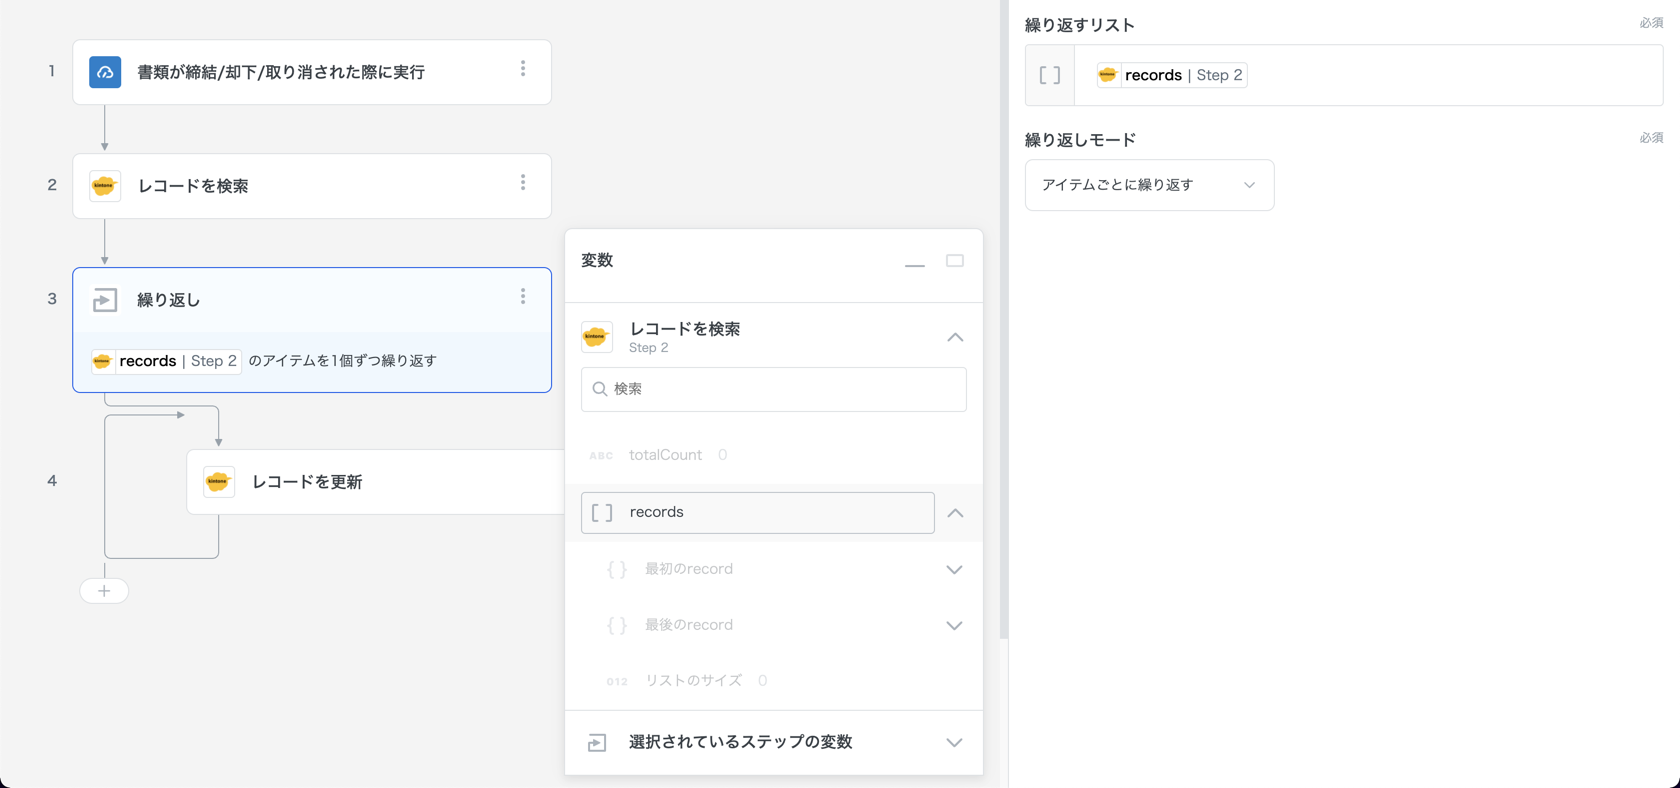This screenshot has width=1680, height=788.
Task: Open the three-dot menu for step 1
Action: (x=523, y=69)
